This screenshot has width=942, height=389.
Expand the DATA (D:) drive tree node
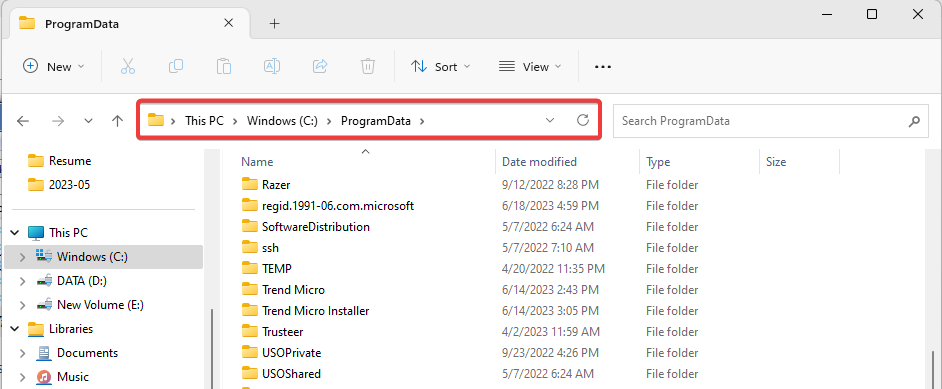coord(22,281)
